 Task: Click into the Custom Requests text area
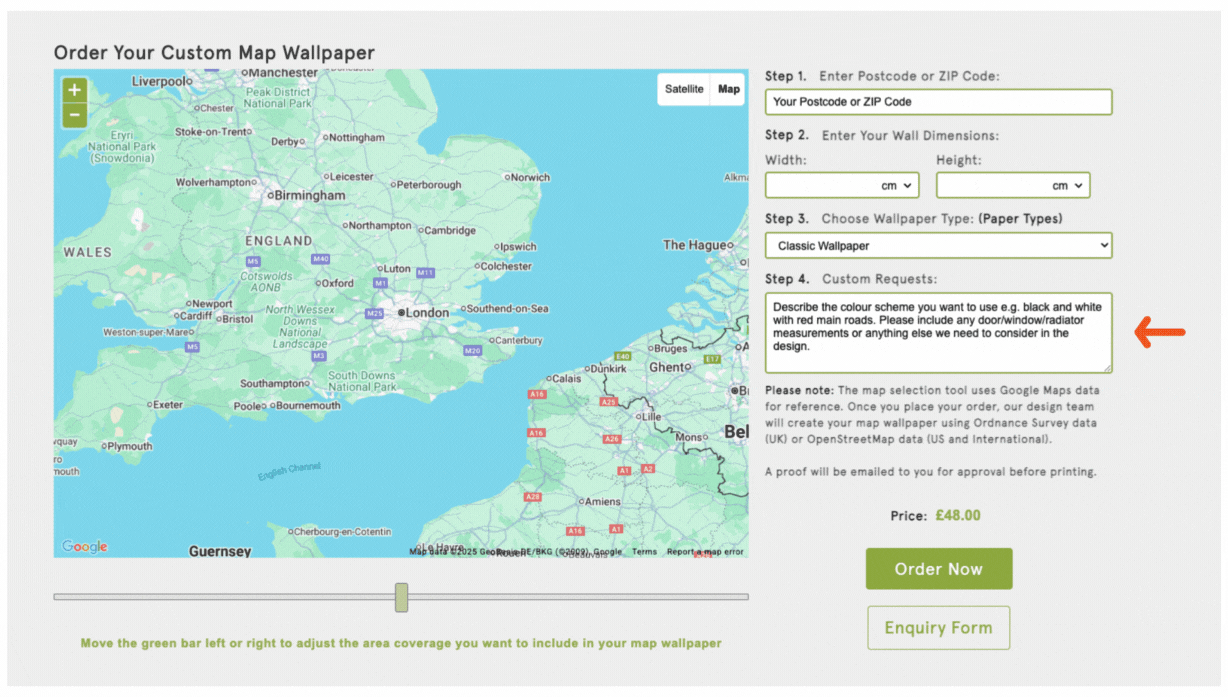tap(938, 333)
